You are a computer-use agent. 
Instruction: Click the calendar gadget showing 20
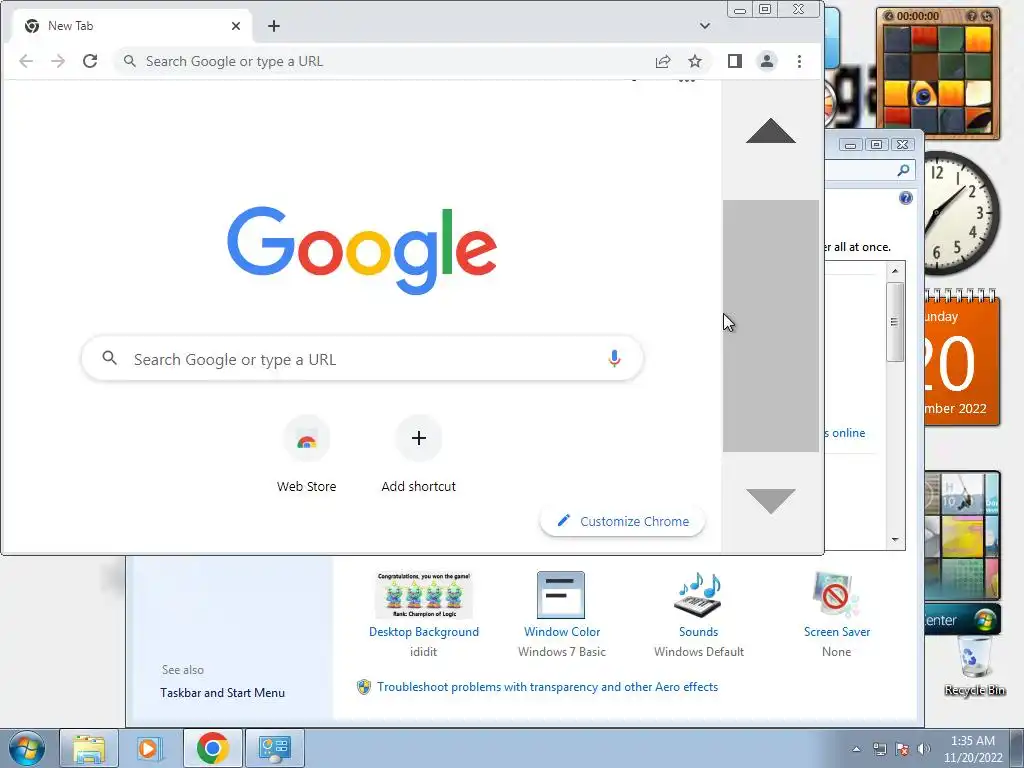pyautogui.click(x=962, y=358)
